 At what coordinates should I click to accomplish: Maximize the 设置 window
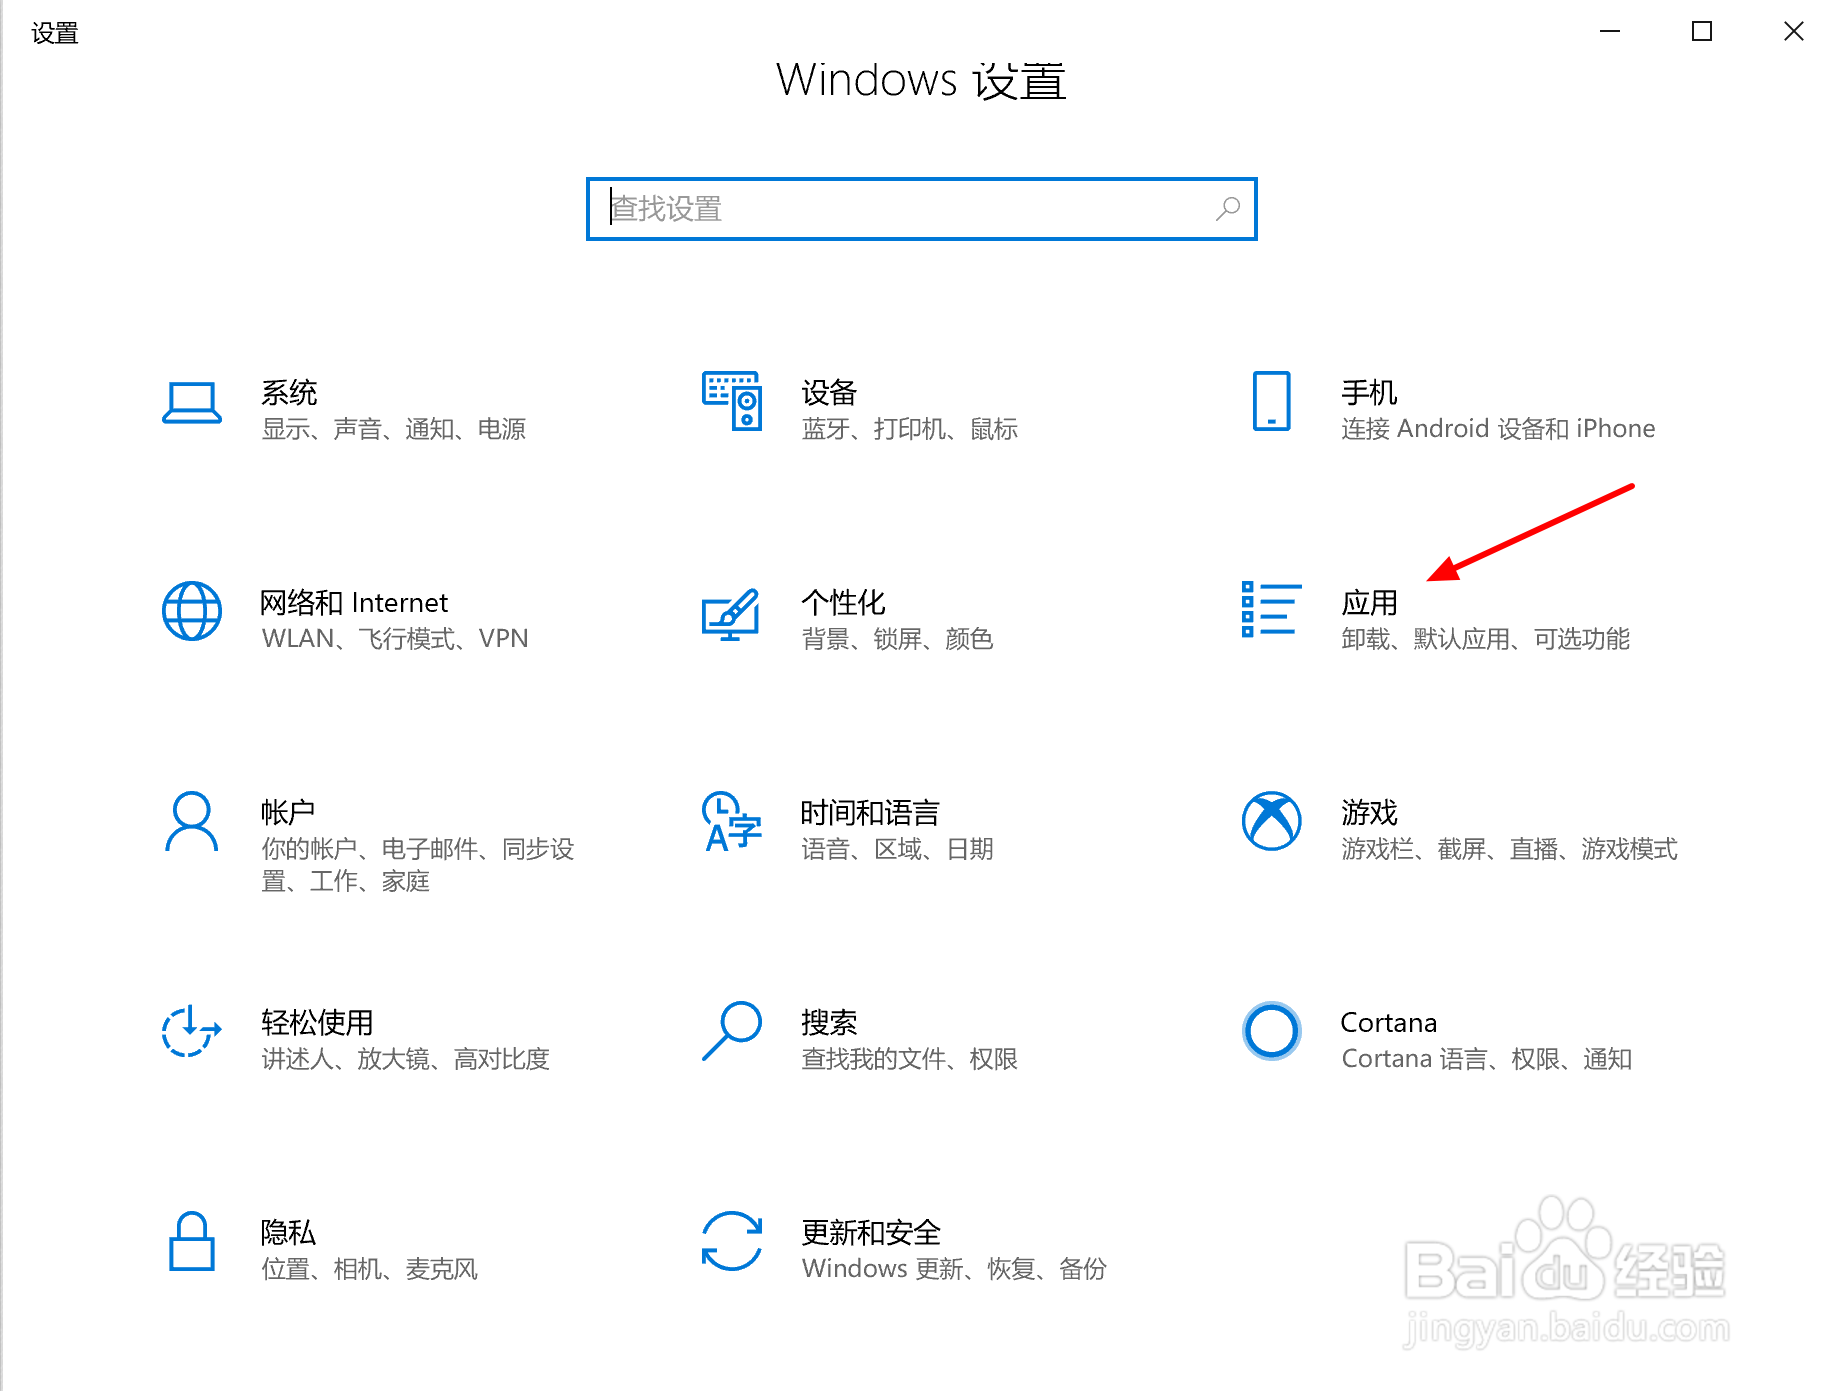pos(1702,32)
